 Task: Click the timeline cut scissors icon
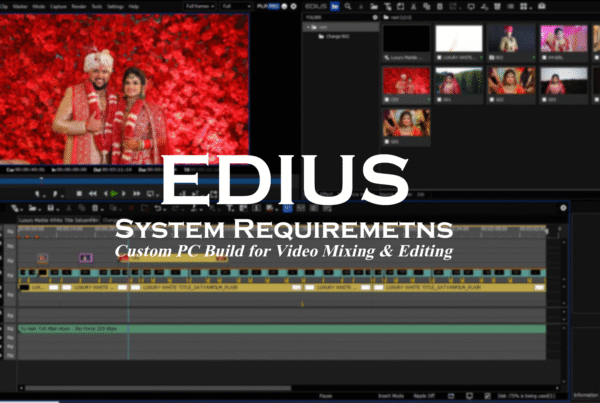tap(69, 208)
